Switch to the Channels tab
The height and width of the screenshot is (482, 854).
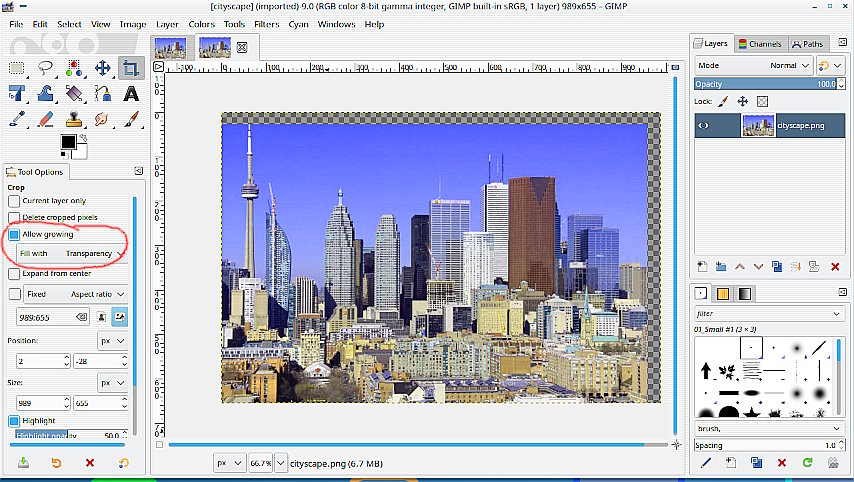760,44
